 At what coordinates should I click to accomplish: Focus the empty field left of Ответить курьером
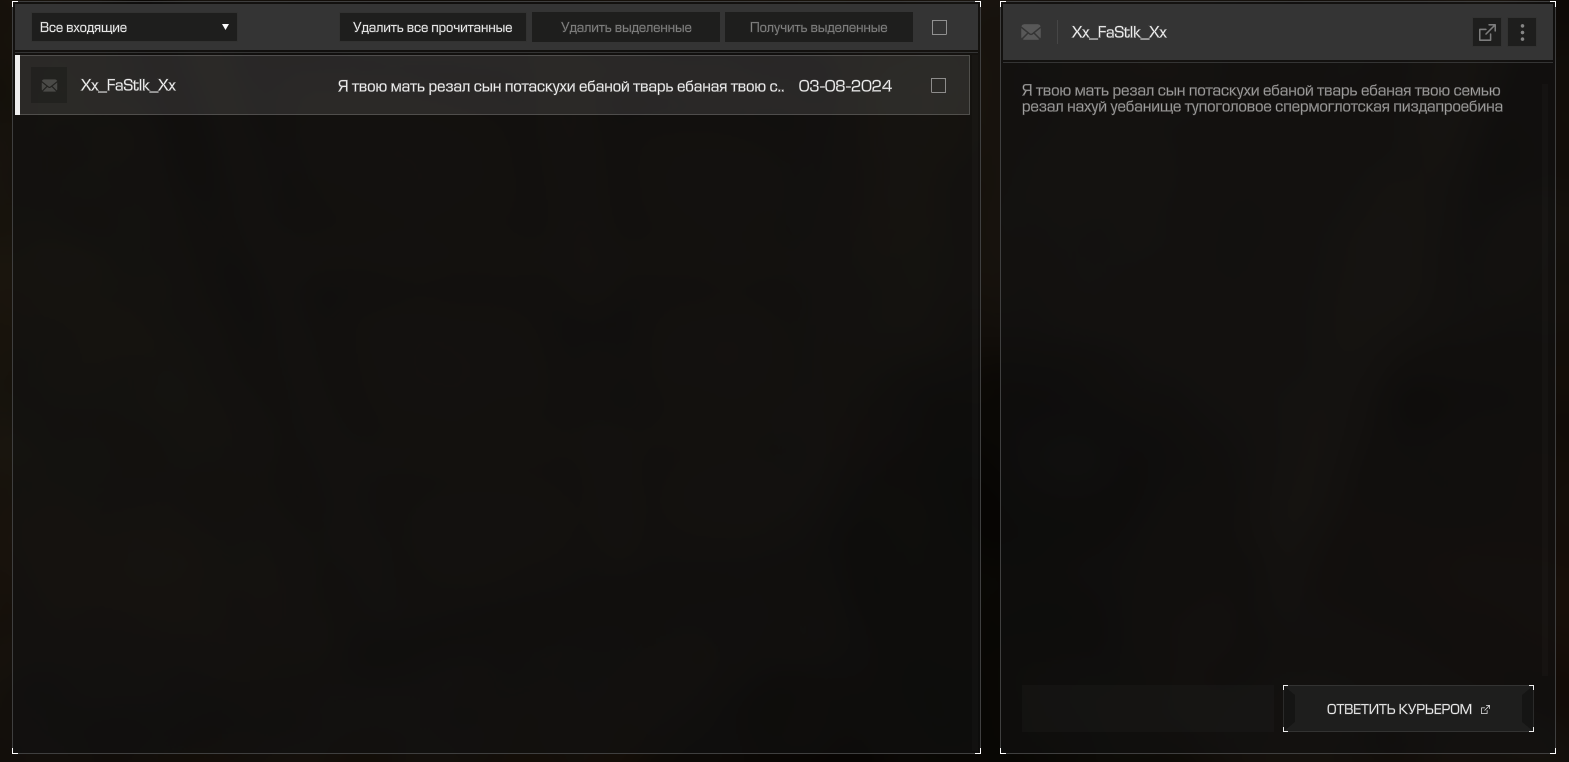coord(1152,709)
